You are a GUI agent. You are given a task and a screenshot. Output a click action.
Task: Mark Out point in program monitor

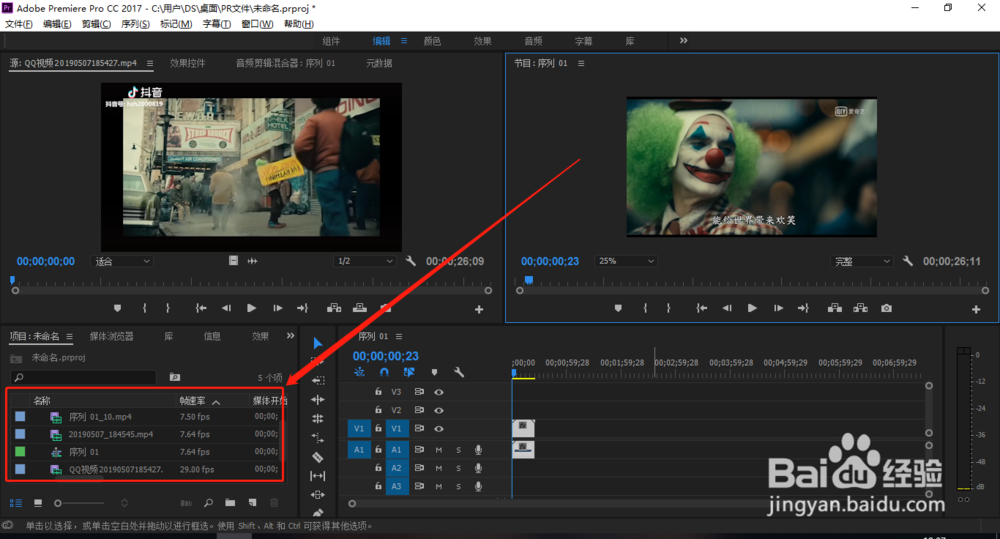(668, 308)
